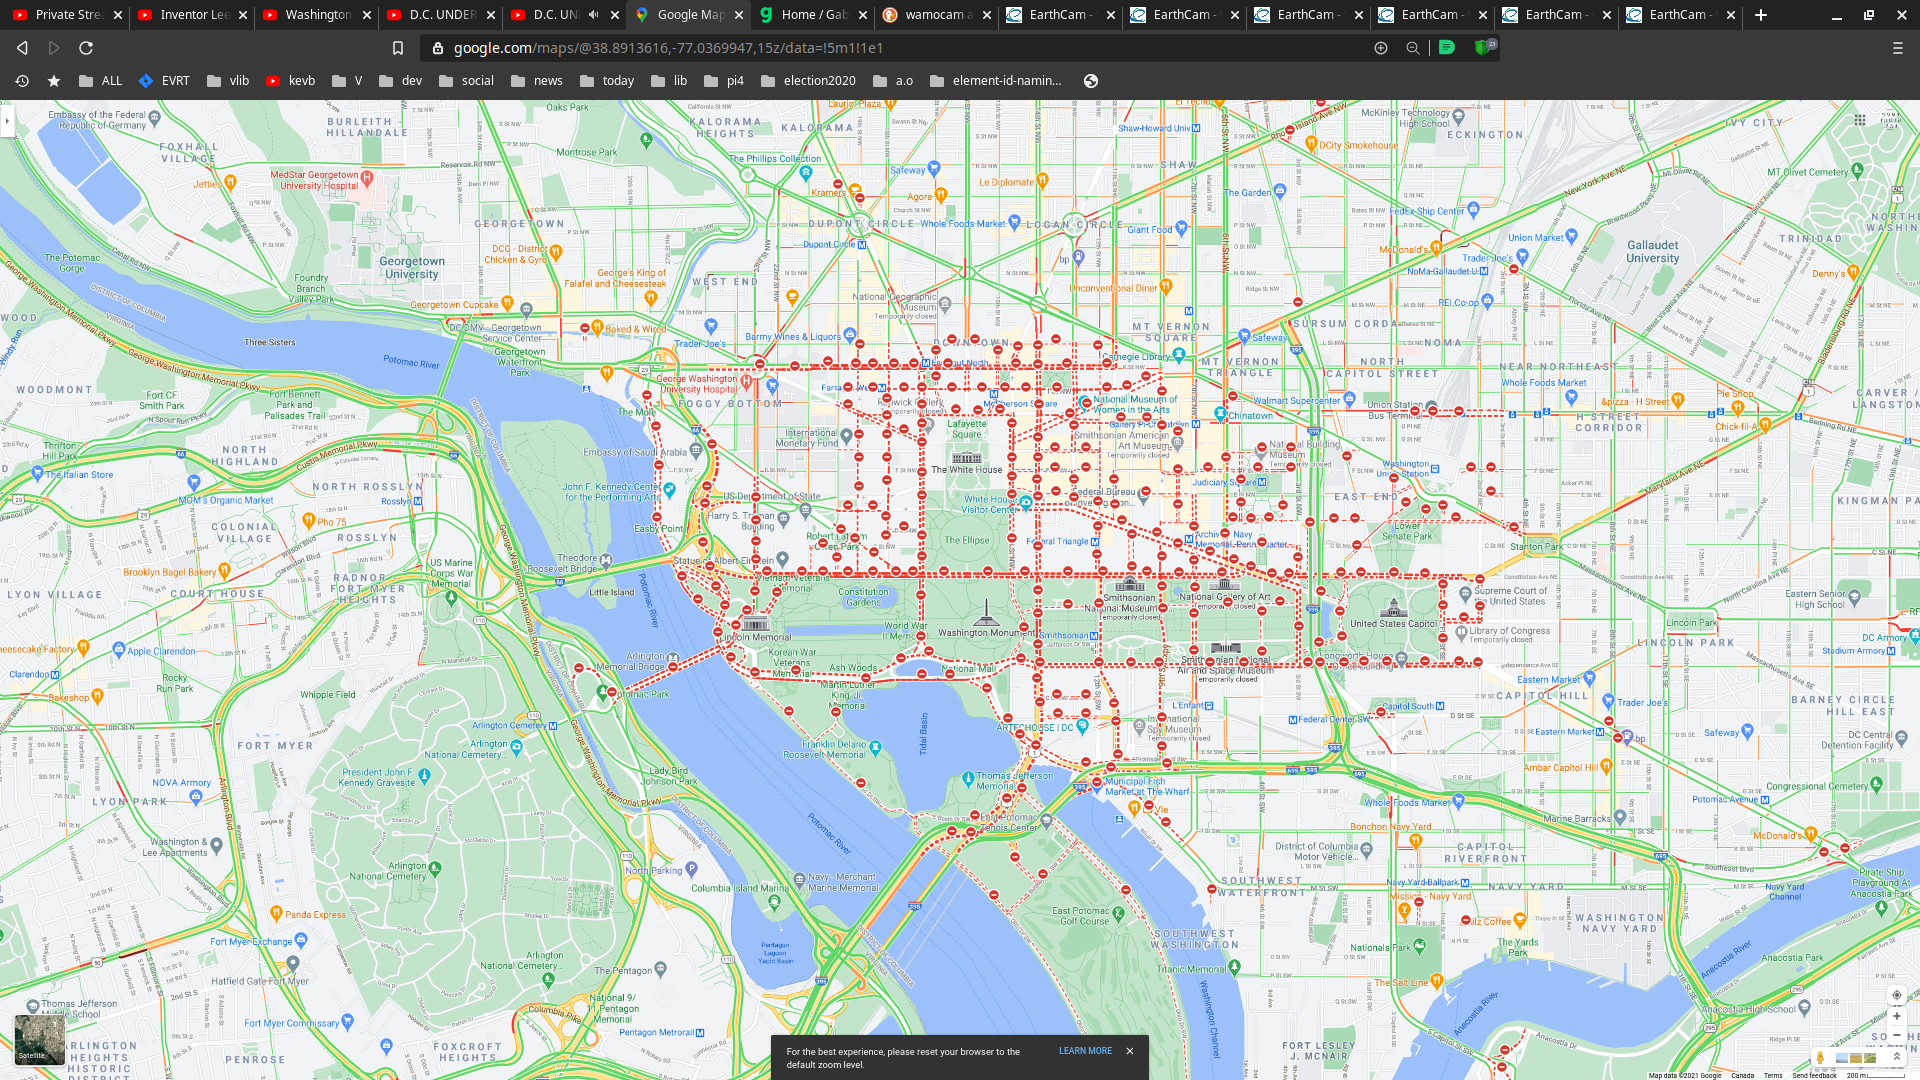
Task: Zoom in the map with plus button
Action: pos(1896,1016)
